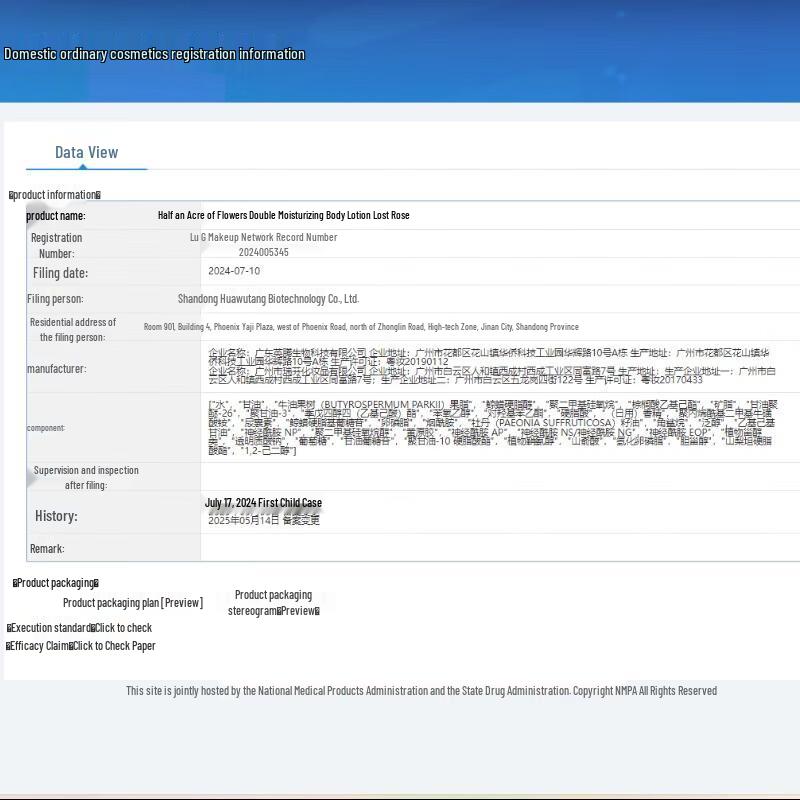
Task: Click the Shandong Huawutang Biotechnology filing person
Action: tap(268, 299)
